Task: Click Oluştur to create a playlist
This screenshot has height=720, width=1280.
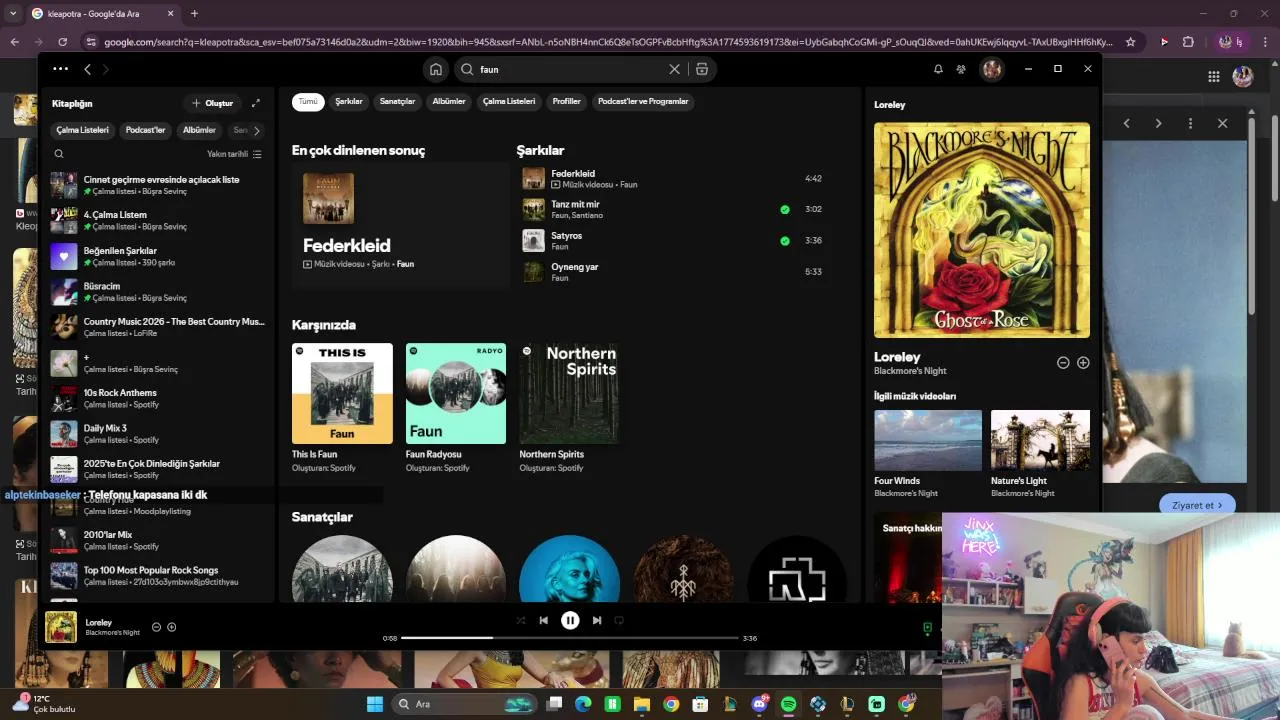Action: pyautogui.click(x=213, y=103)
